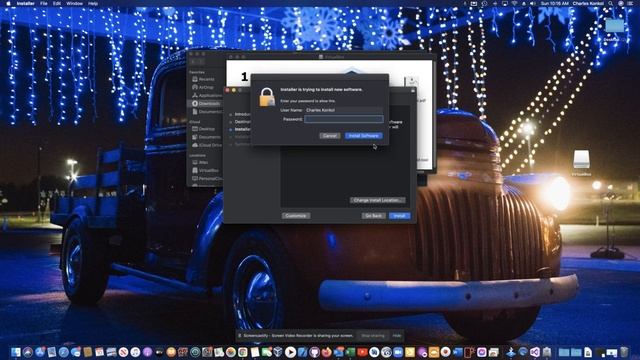Open Desktop under iCloud in Finder sidebar
640x360 pixels.
tap(206, 129)
